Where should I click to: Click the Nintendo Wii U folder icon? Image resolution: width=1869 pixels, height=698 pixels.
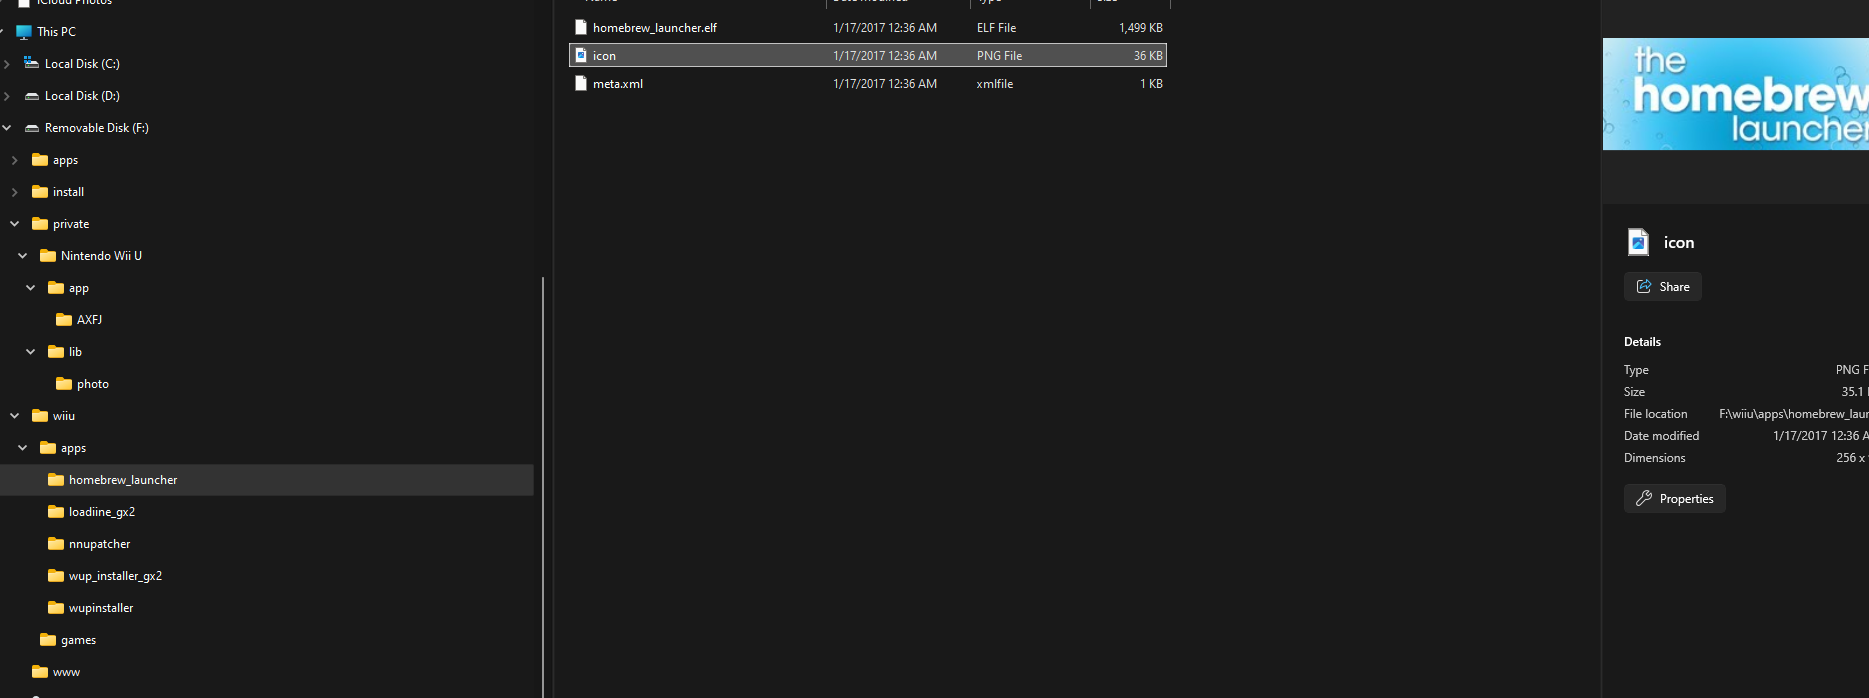point(48,255)
